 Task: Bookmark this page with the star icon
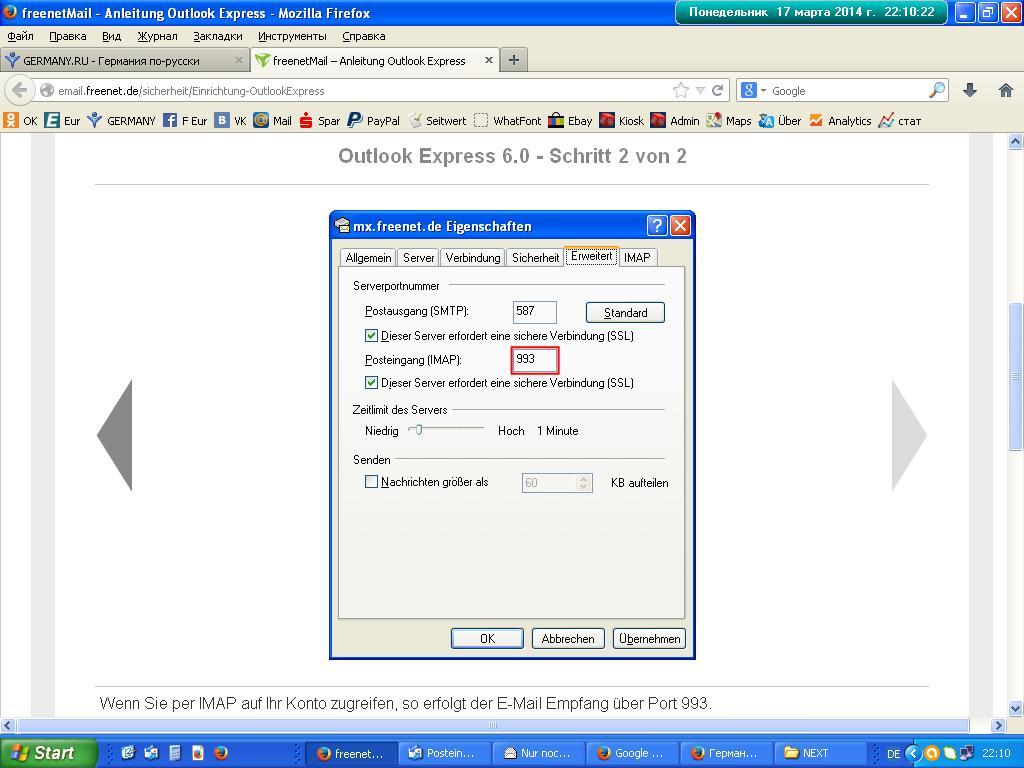pyautogui.click(x=680, y=90)
